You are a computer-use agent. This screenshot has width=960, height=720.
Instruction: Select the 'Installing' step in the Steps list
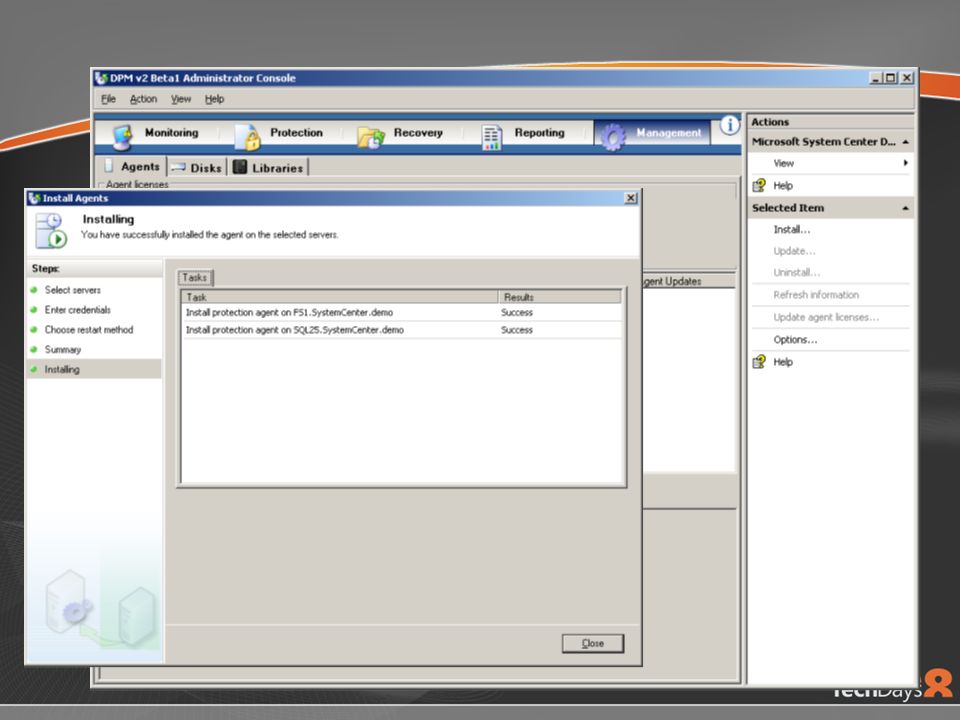click(94, 369)
